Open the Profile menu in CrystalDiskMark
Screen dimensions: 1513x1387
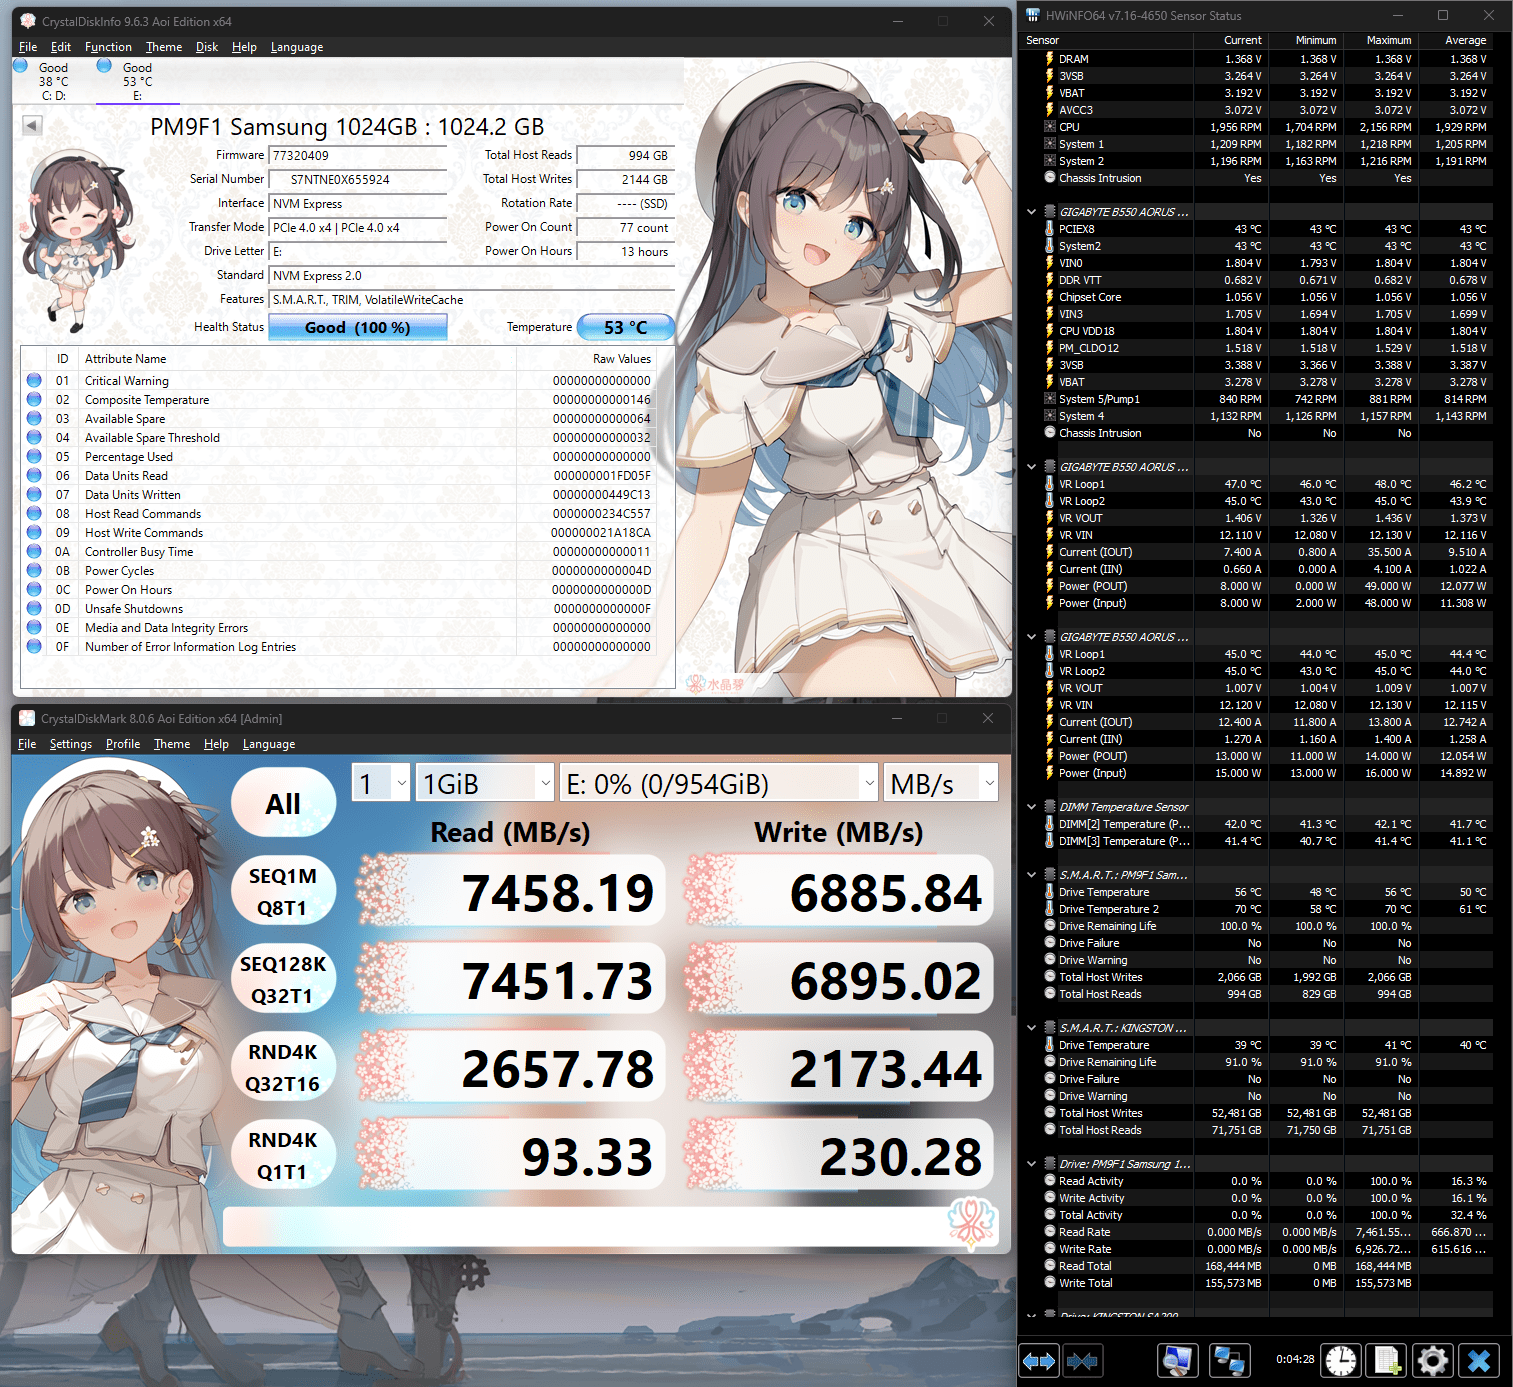pos(123,744)
